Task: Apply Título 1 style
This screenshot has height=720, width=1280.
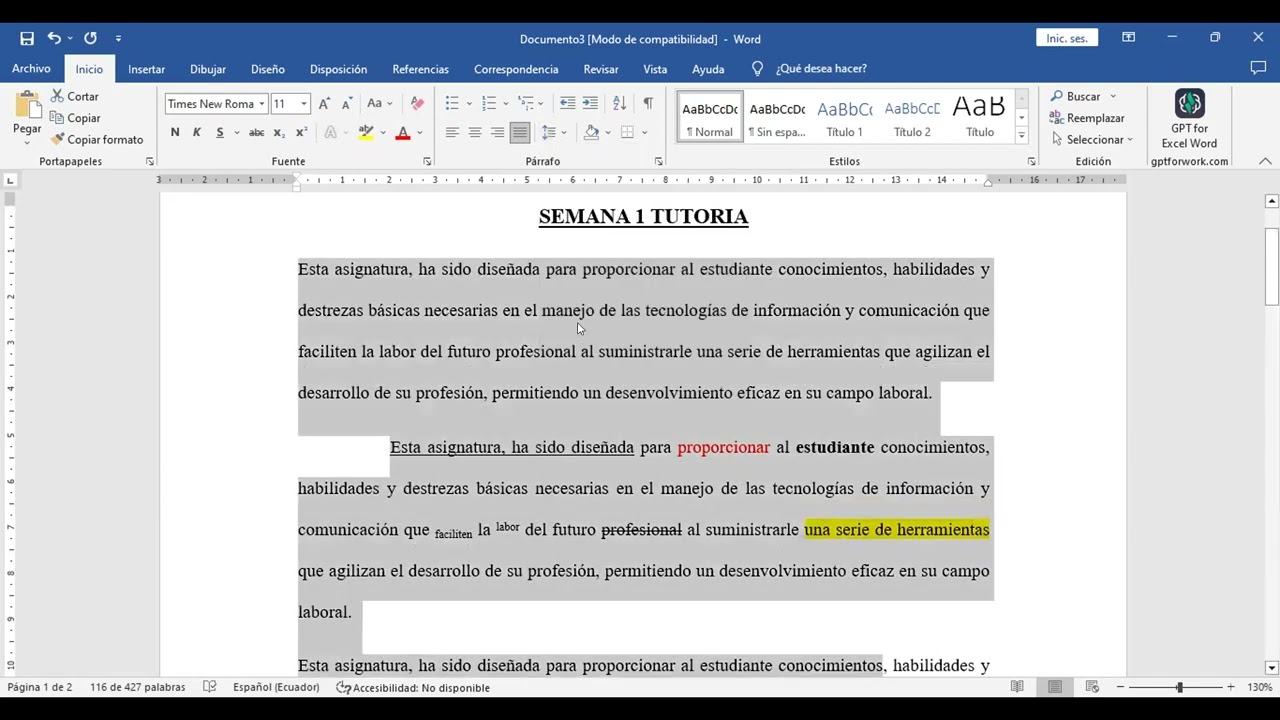Action: point(845,116)
